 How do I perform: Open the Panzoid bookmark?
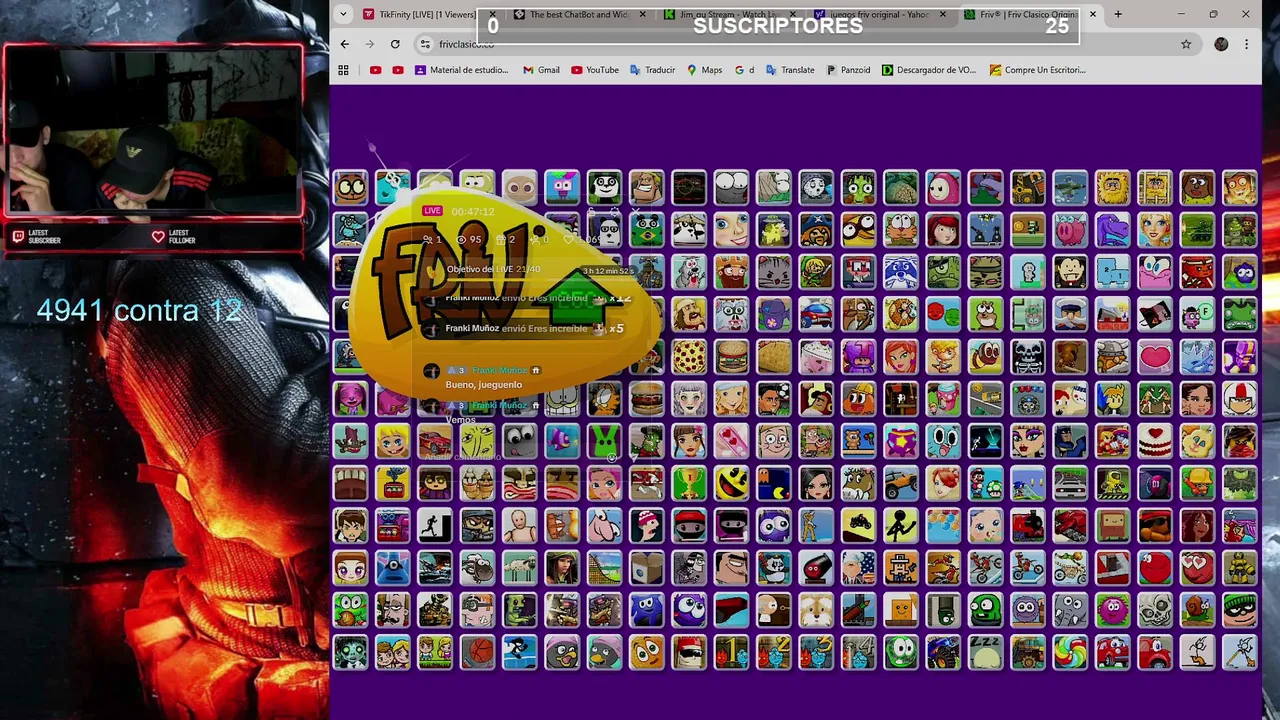[848, 70]
